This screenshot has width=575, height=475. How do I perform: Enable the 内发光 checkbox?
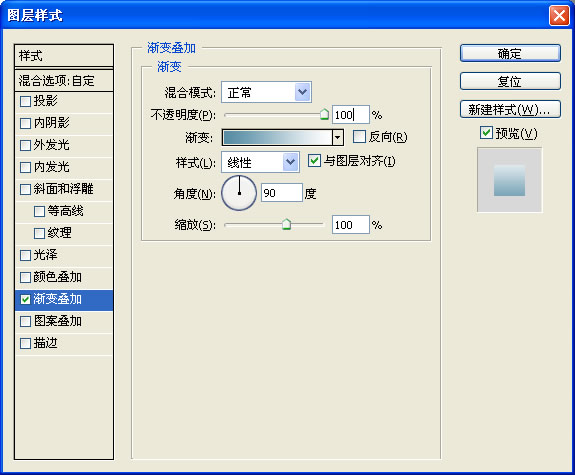pyautogui.click(x=25, y=167)
